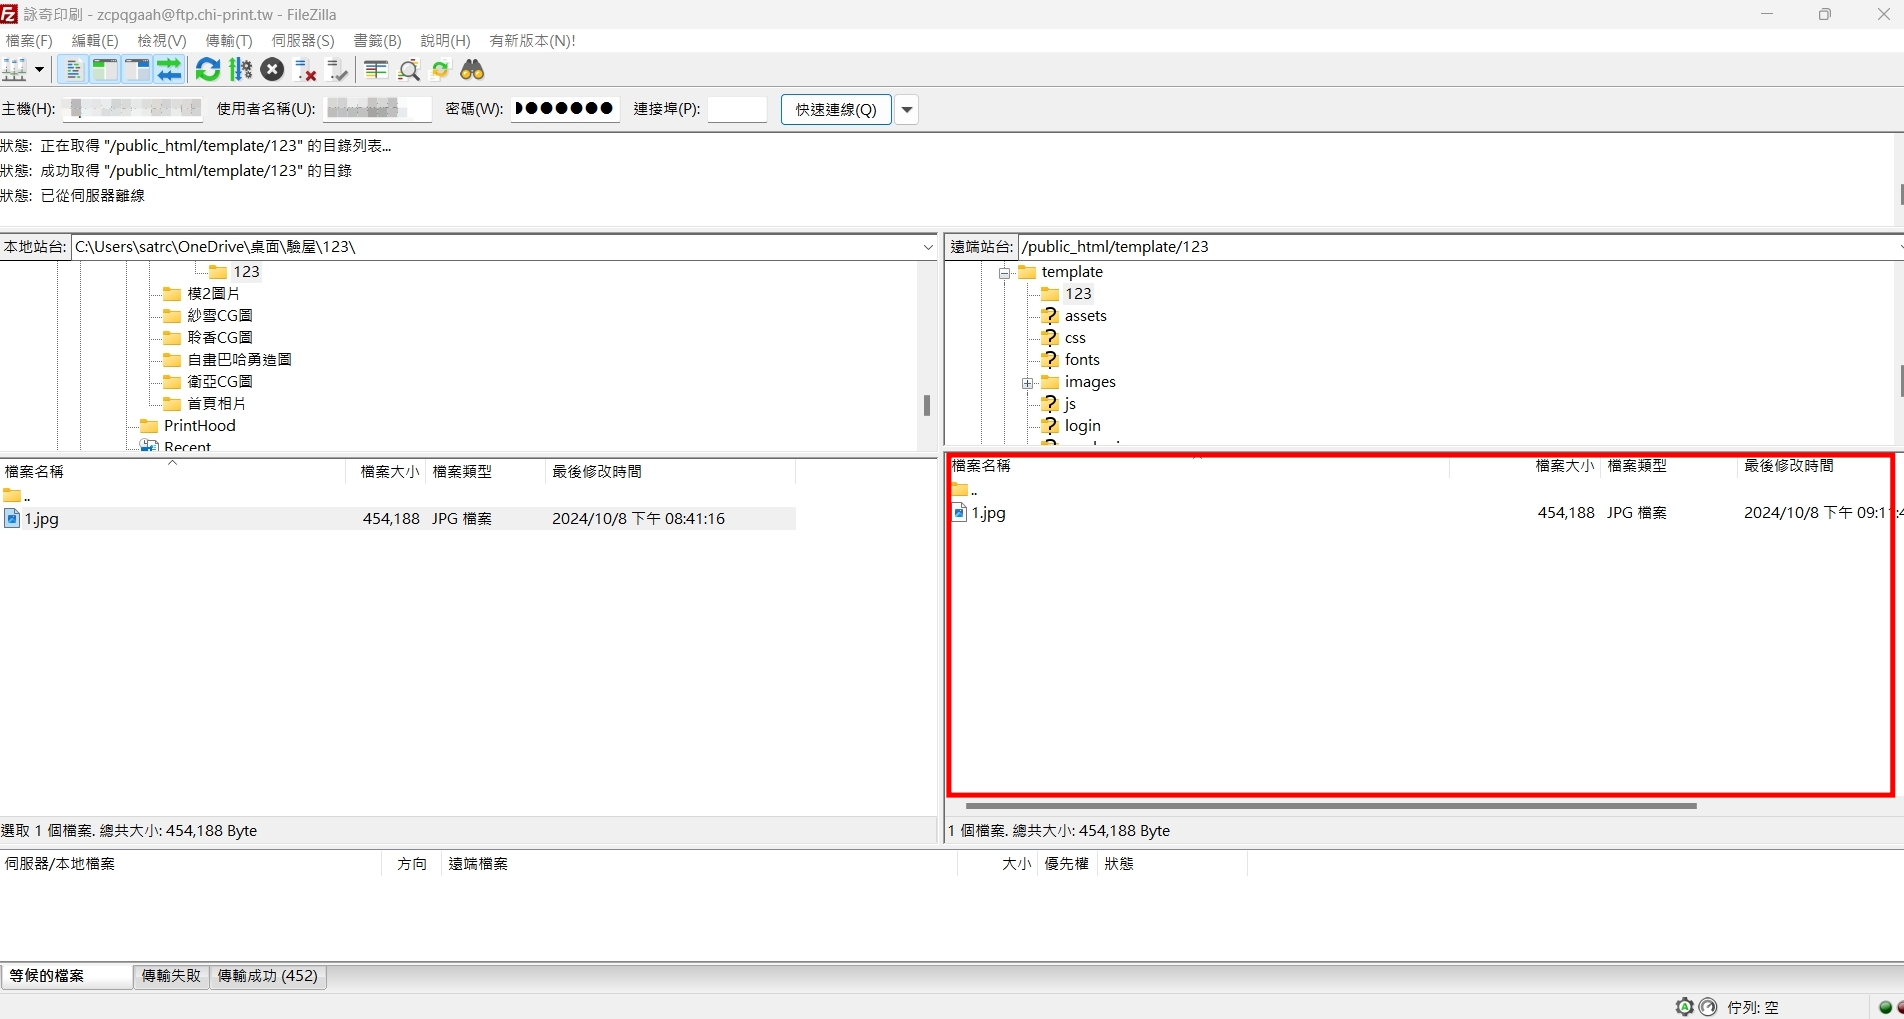This screenshot has width=1904, height=1019.
Task: Toggle synchronized browsing icon
Action: (440, 70)
